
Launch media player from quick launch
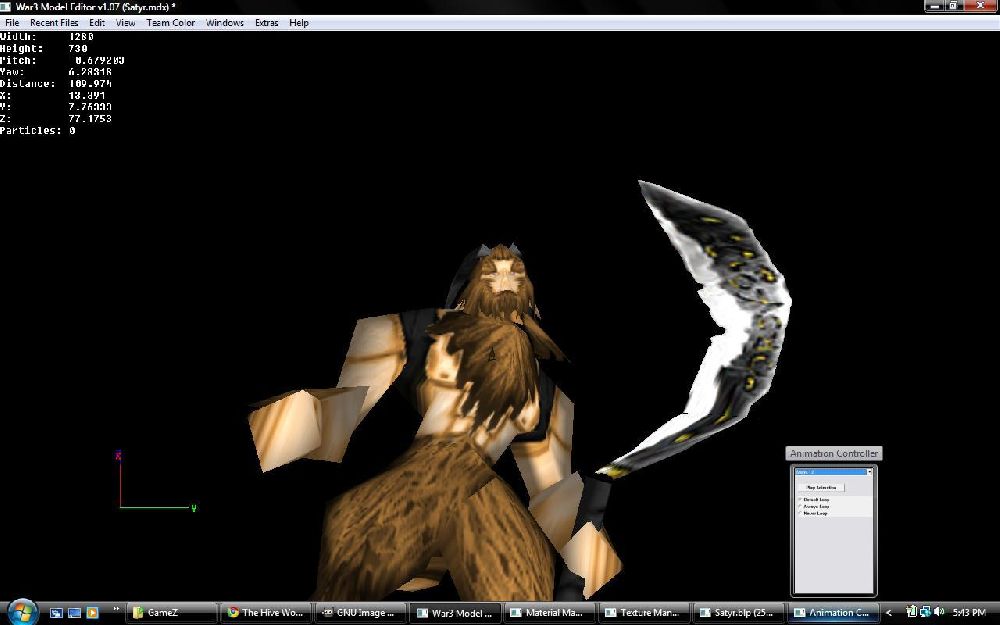92,613
